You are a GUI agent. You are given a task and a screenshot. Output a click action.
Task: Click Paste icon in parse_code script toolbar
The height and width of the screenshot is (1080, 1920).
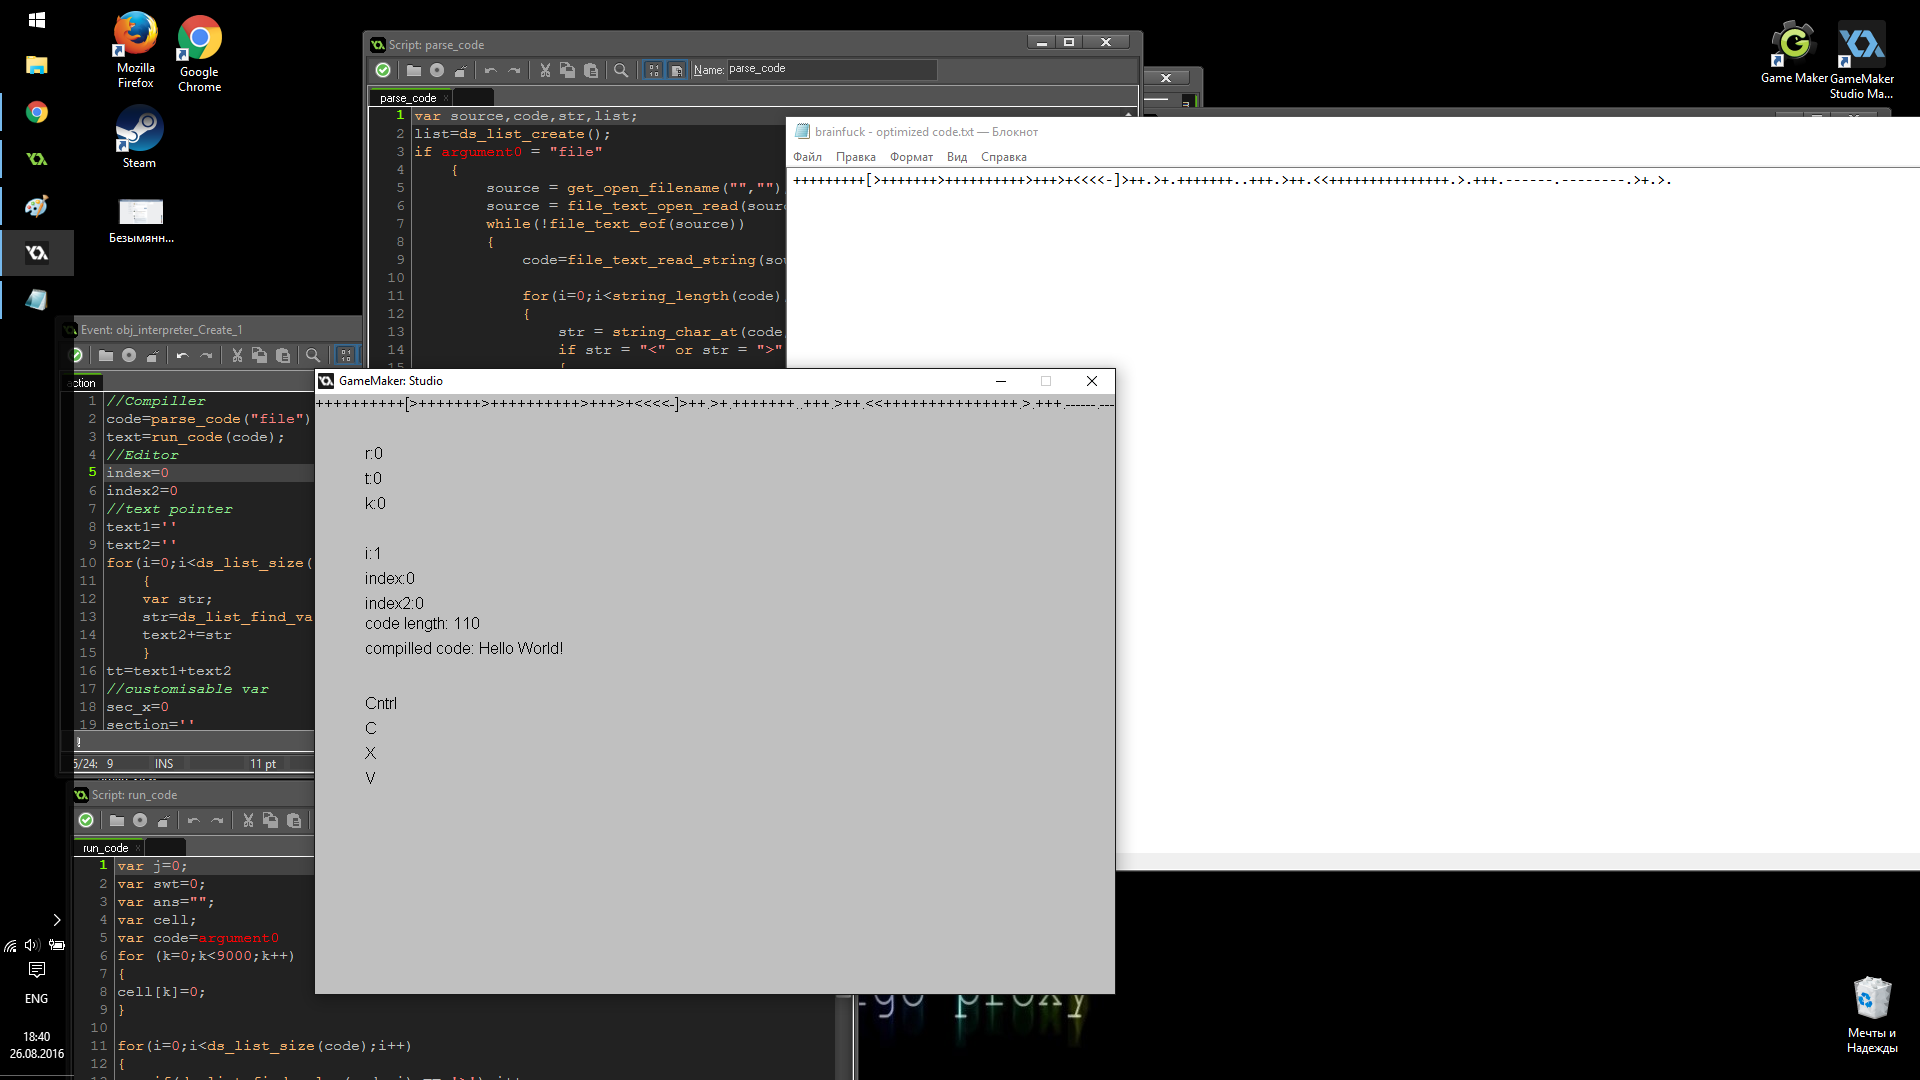(x=591, y=70)
